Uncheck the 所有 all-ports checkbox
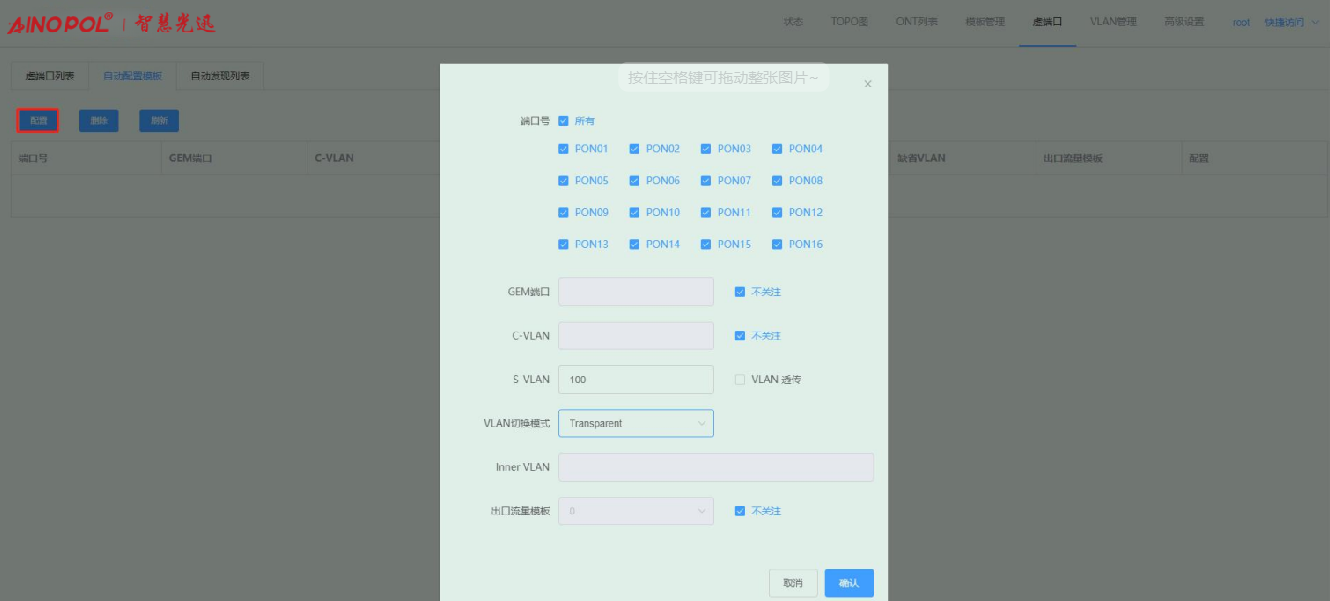Screen dimensions: 1330x601 564,121
